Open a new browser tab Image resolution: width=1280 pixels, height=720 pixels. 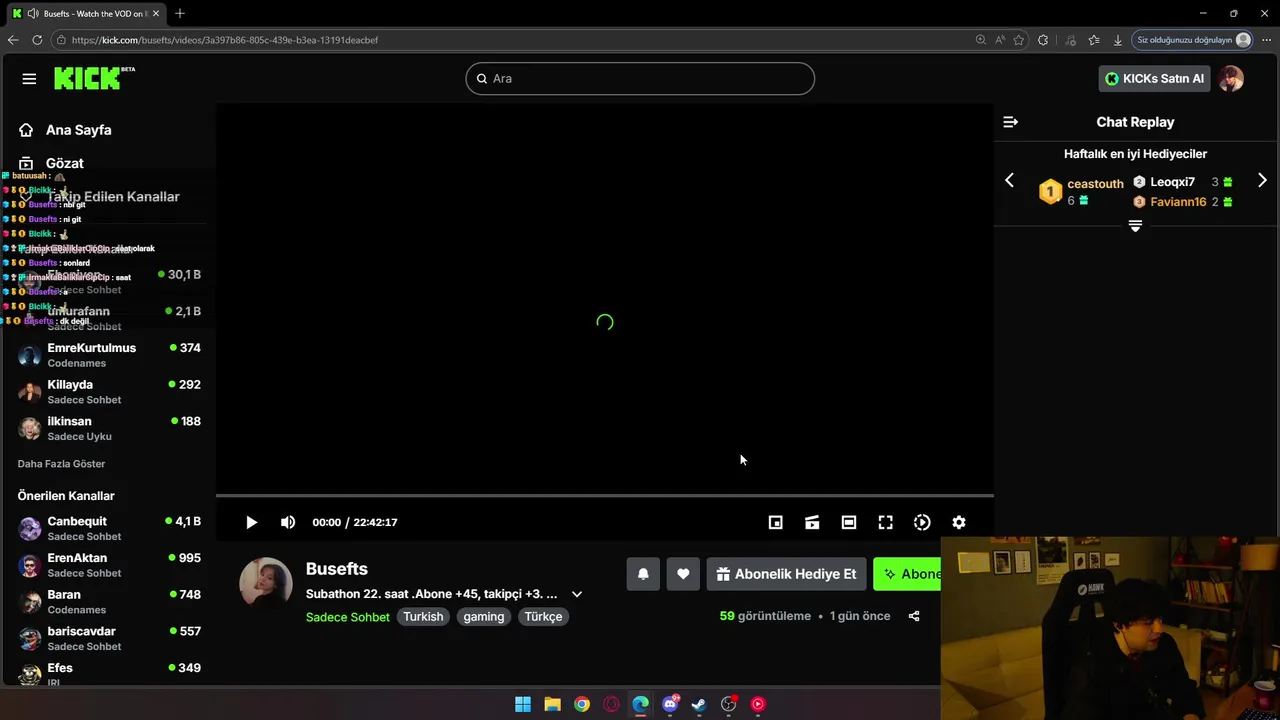(x=180, y=14)
